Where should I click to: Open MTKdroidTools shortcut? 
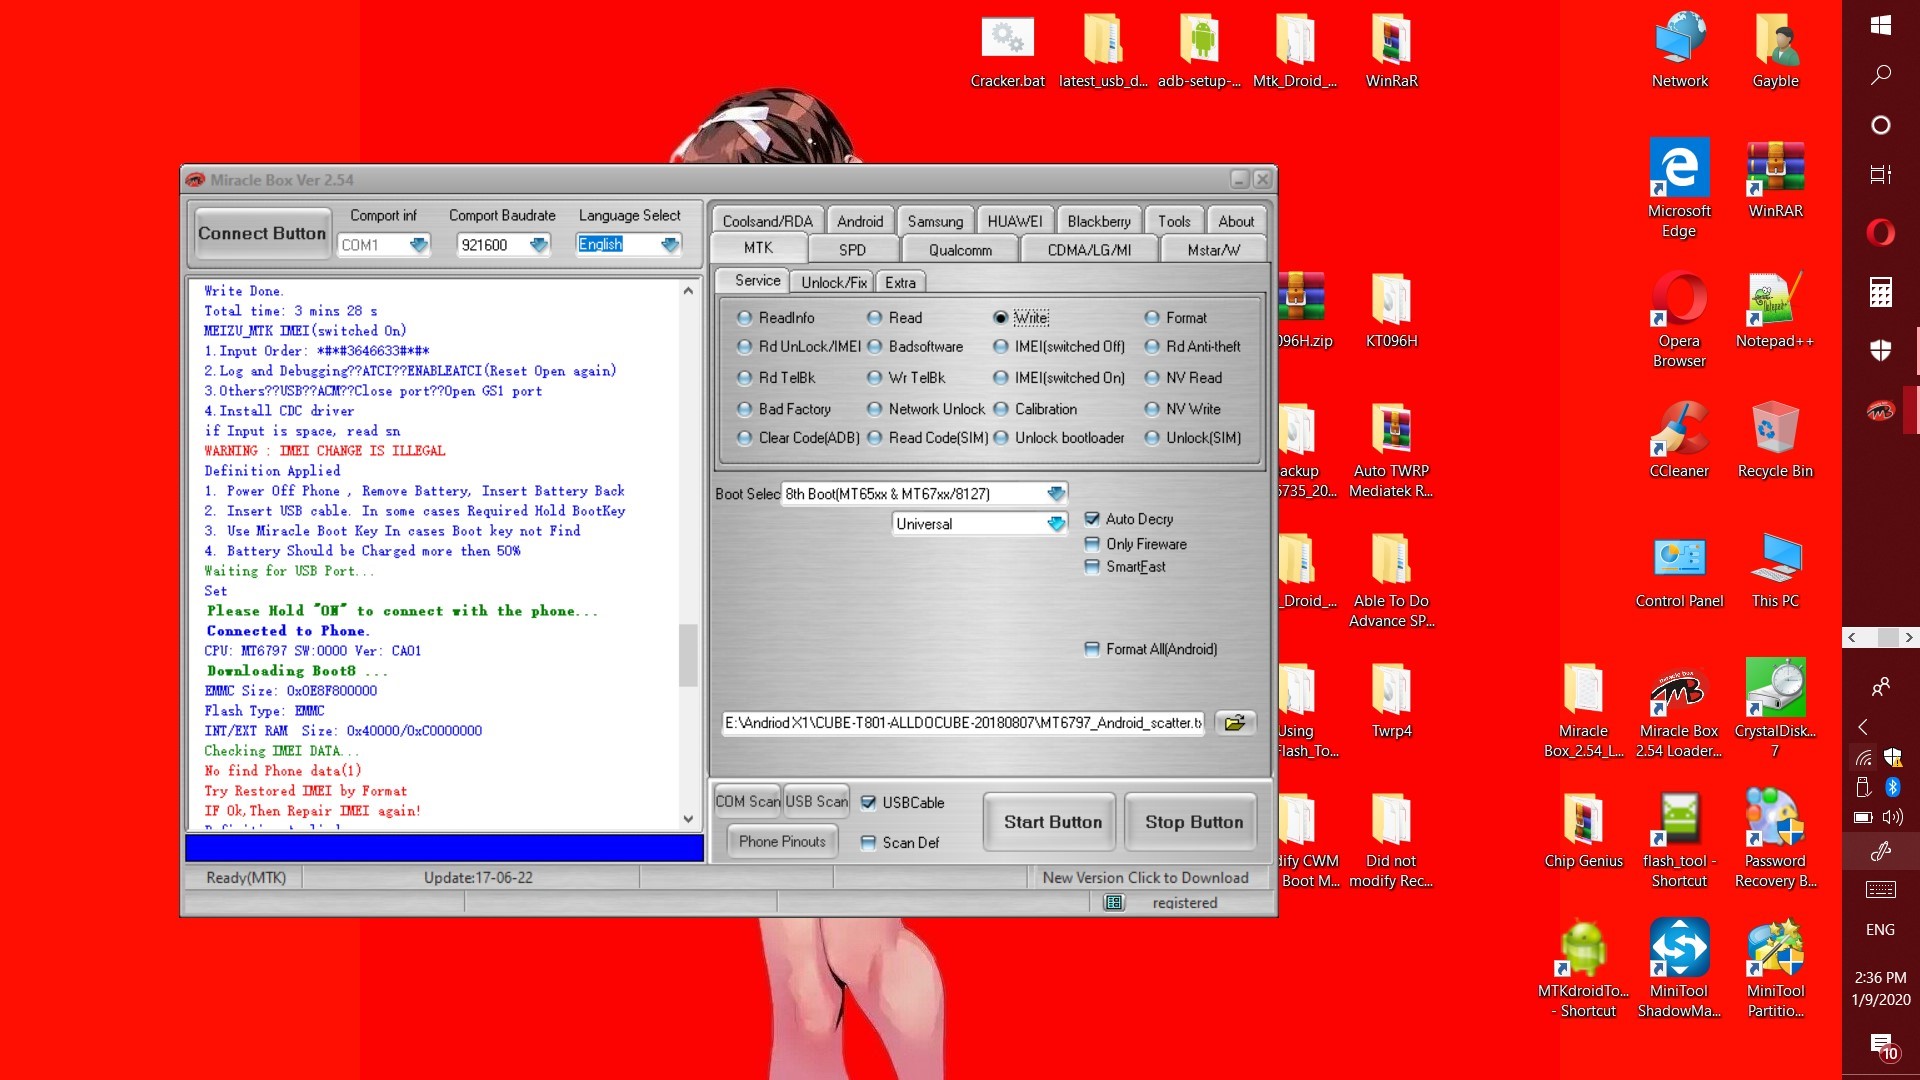click(1584, 970)
